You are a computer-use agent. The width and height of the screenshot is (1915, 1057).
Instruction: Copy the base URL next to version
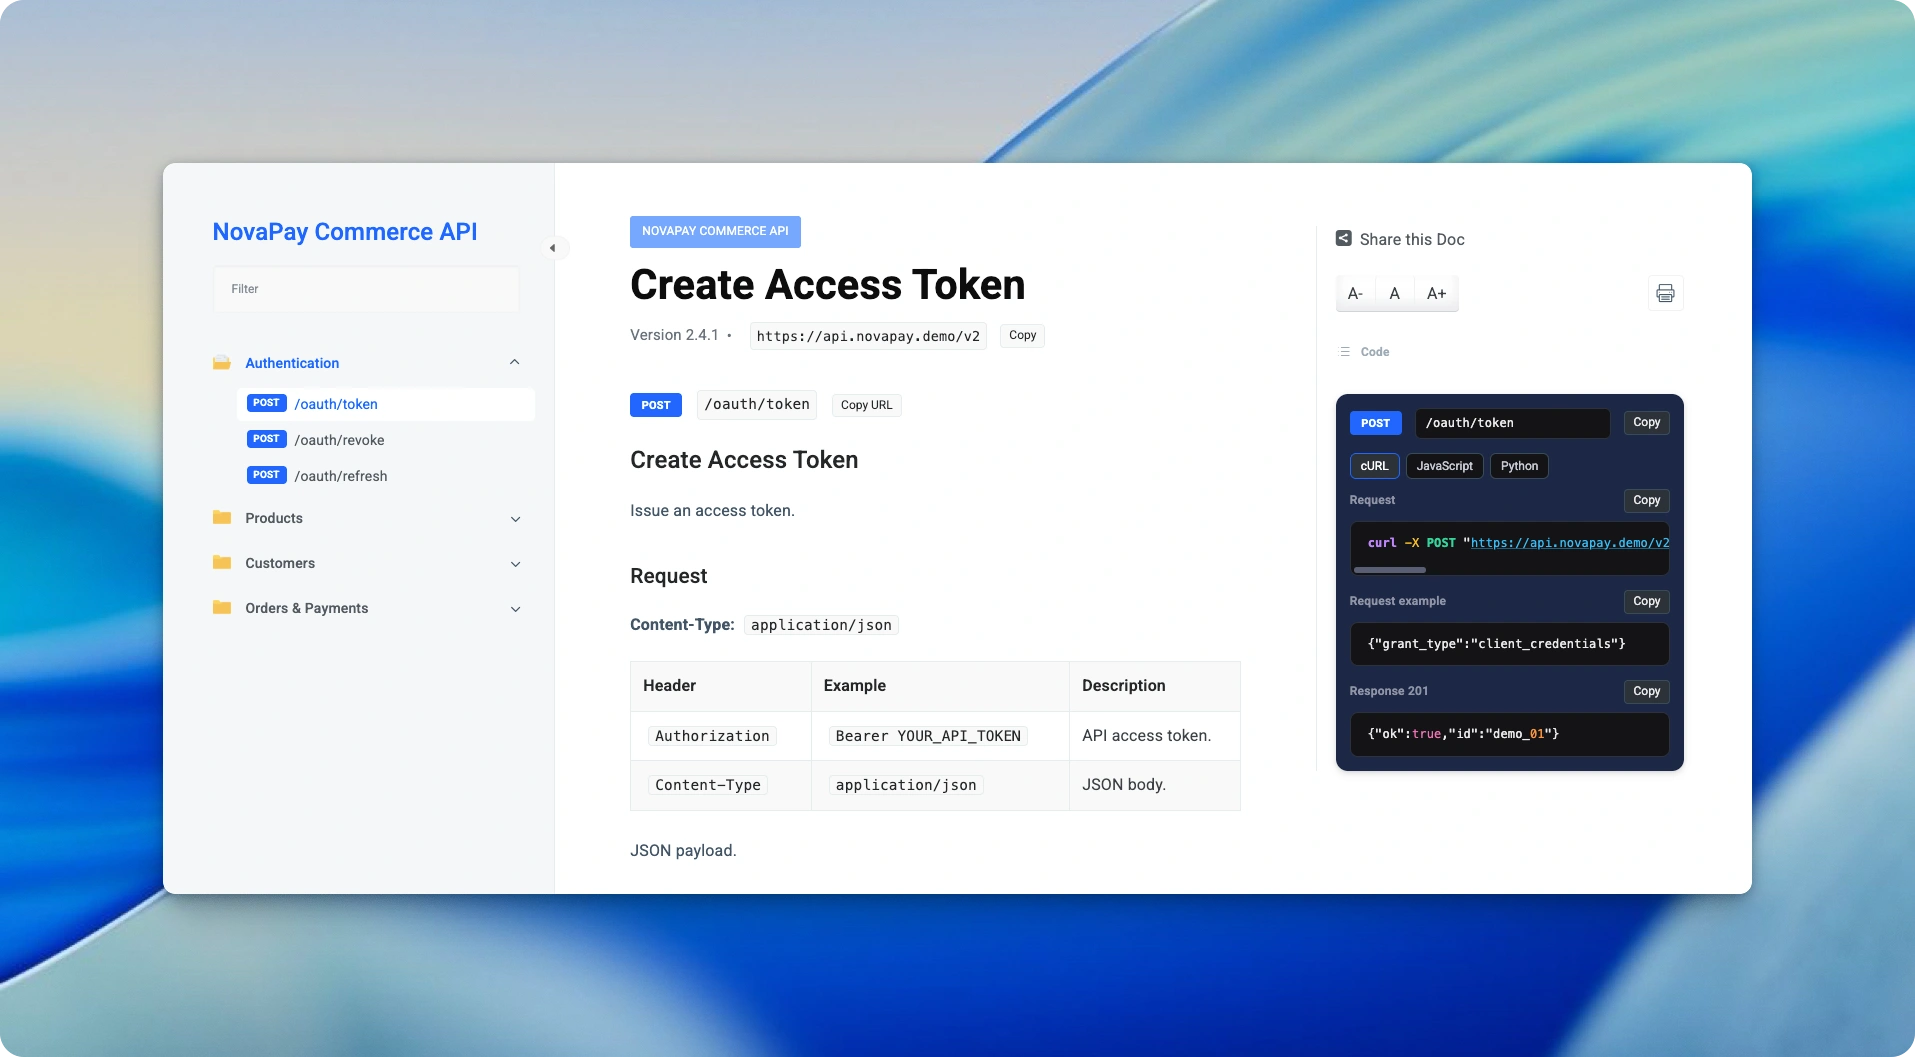[1022, 336]
